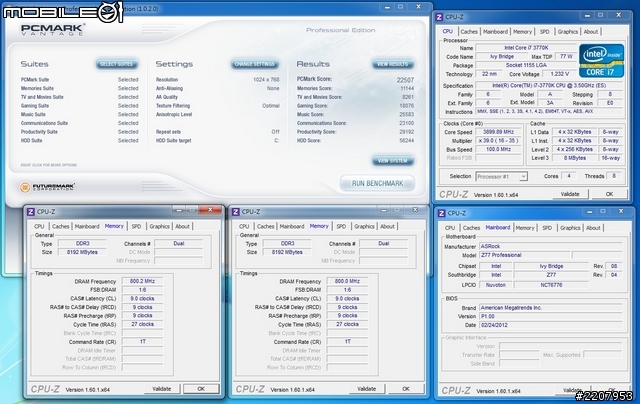Click the Intel Core i7 3770K name field
The height and width of the screenshot is (404, 640).
[x=527, y=48]
